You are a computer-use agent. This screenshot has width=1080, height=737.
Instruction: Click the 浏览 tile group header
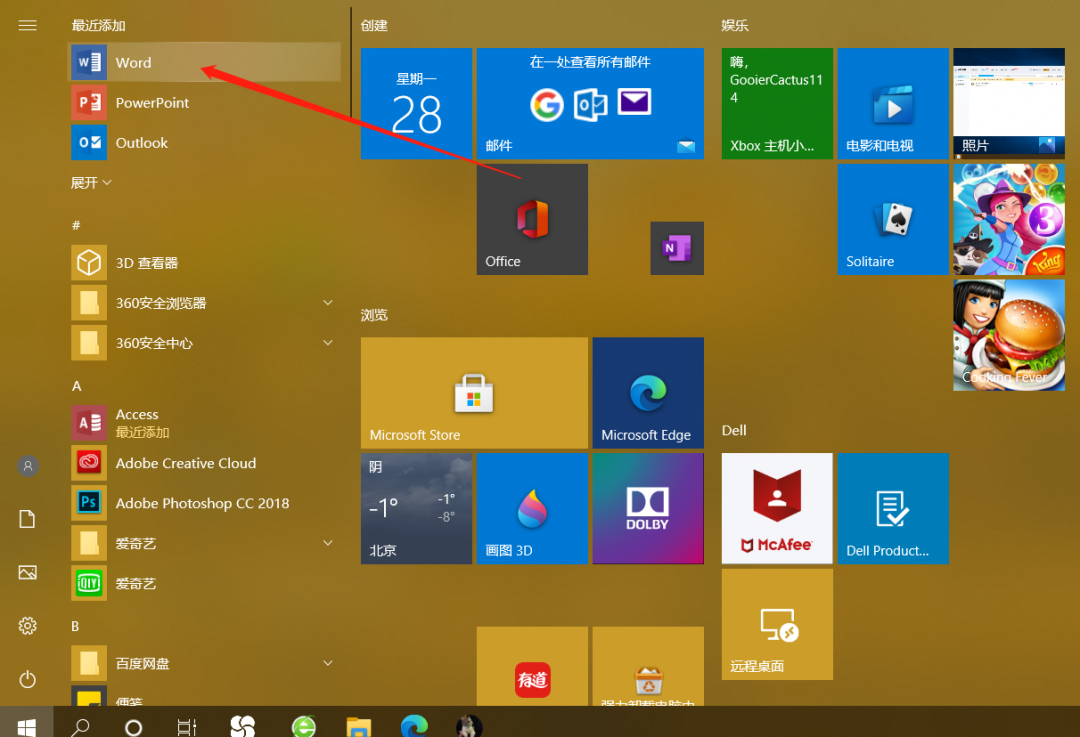coord(374,315)
